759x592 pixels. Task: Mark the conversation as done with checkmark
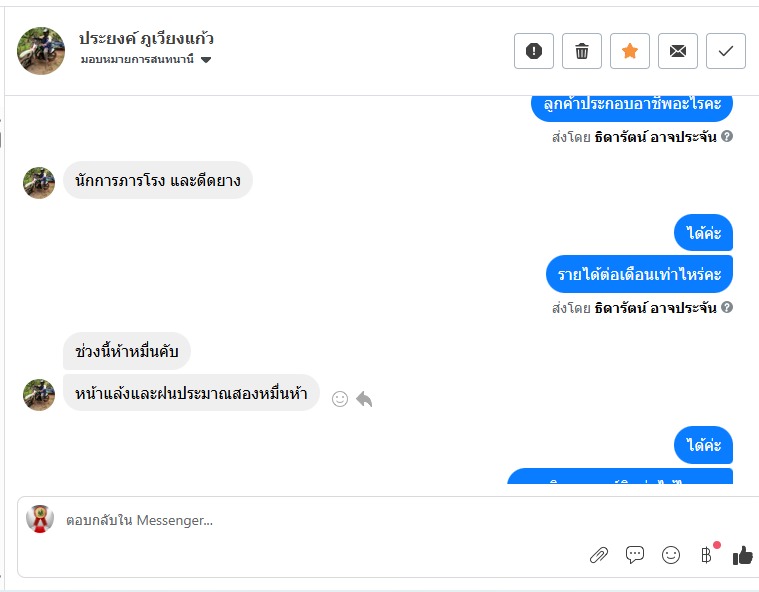pyautogui.click(x=726, y=51)
